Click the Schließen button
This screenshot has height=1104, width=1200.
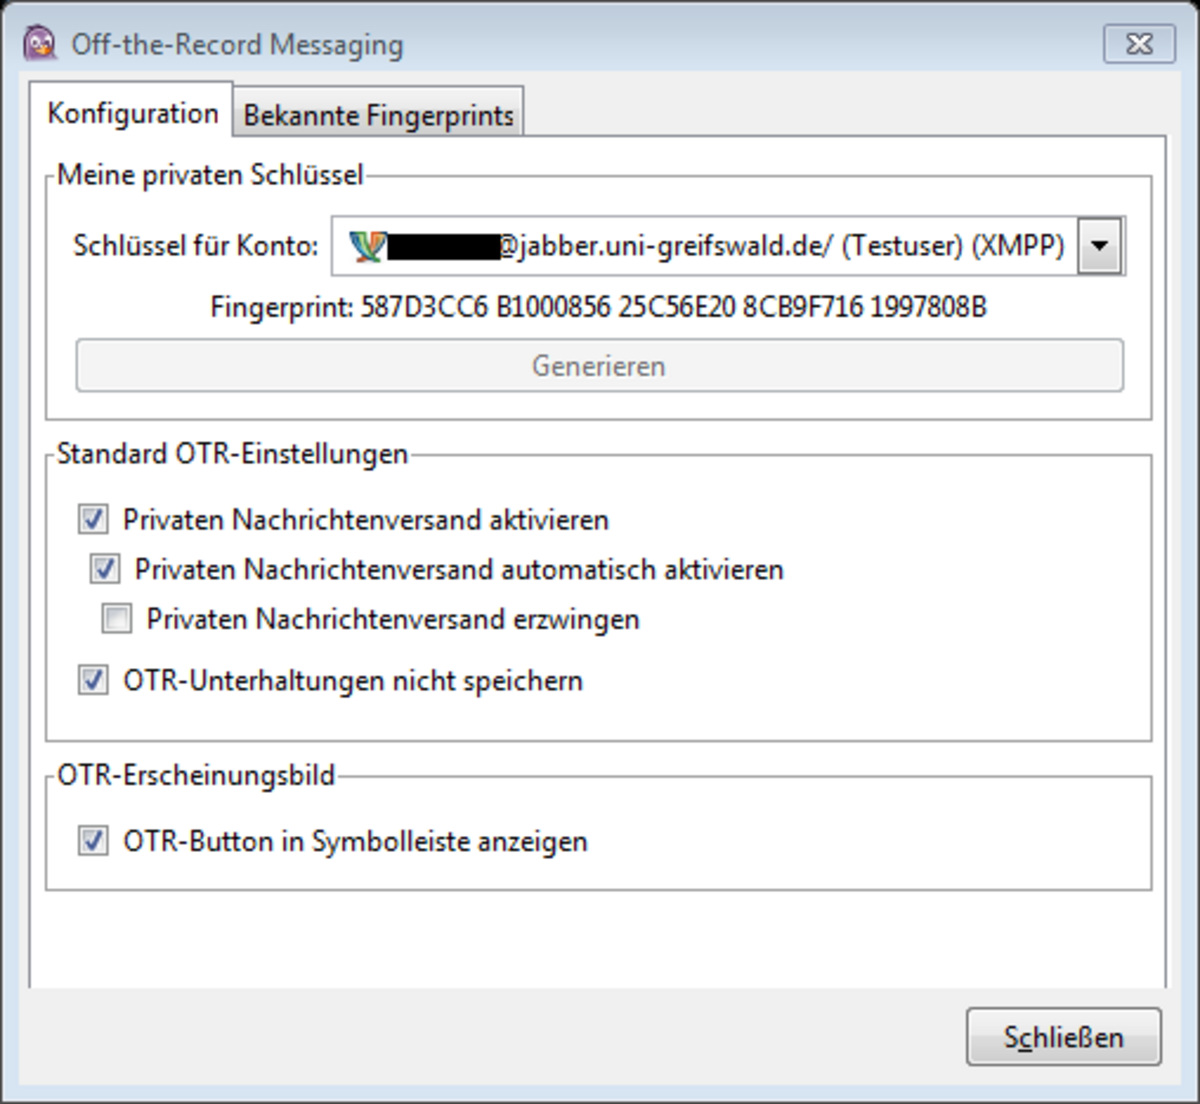[1063, 1037]
